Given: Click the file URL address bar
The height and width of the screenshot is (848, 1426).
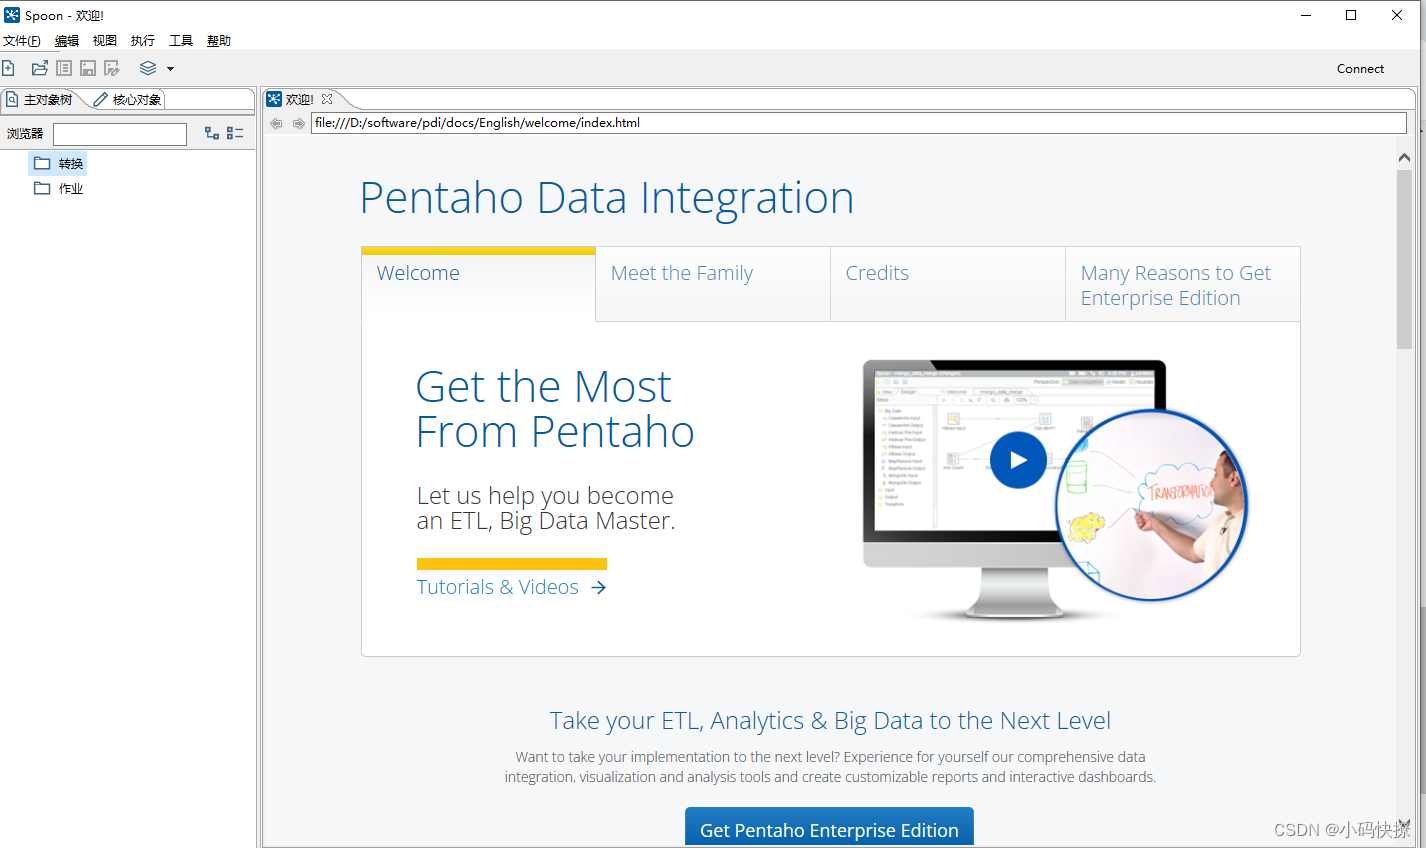Looking at the screenshot, I should pyautogui.click(x=858, y=123).
